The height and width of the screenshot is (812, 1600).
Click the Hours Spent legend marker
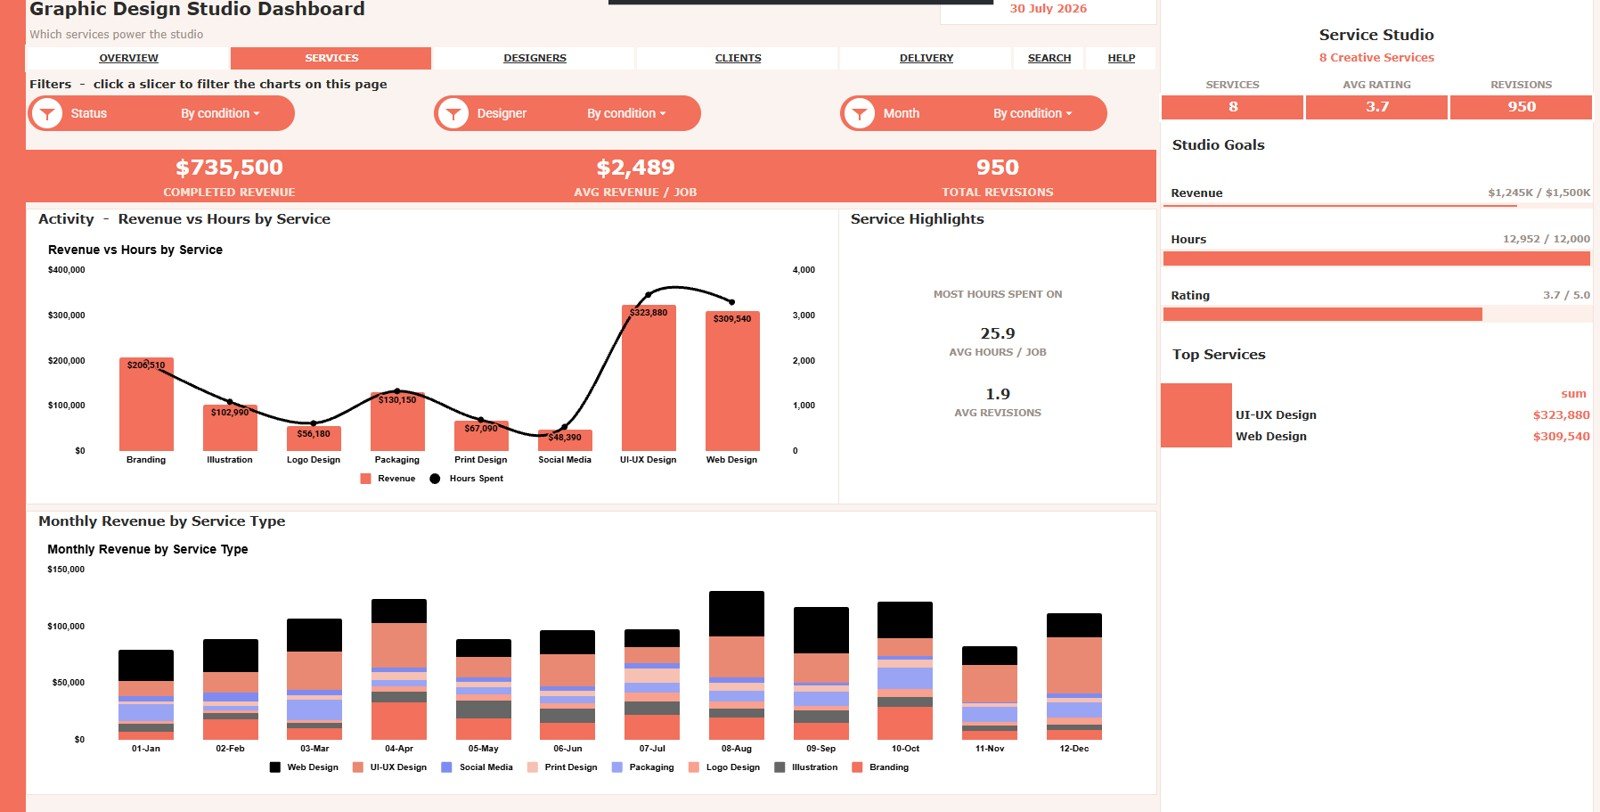435,479
